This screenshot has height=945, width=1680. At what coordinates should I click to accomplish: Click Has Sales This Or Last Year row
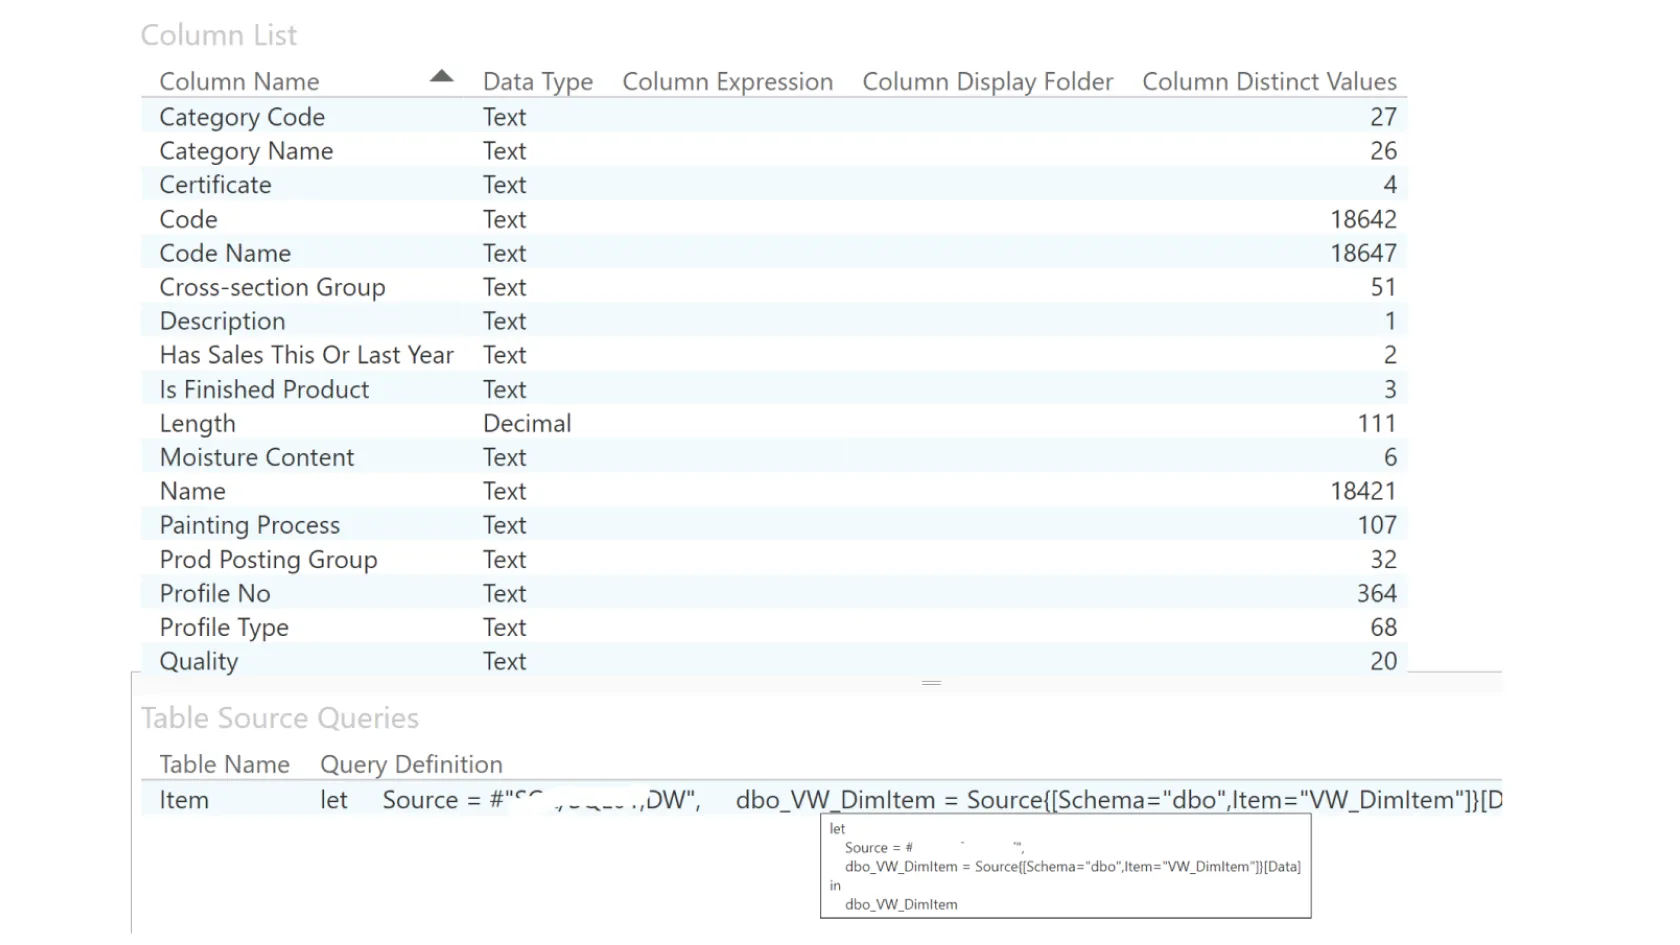306,355
